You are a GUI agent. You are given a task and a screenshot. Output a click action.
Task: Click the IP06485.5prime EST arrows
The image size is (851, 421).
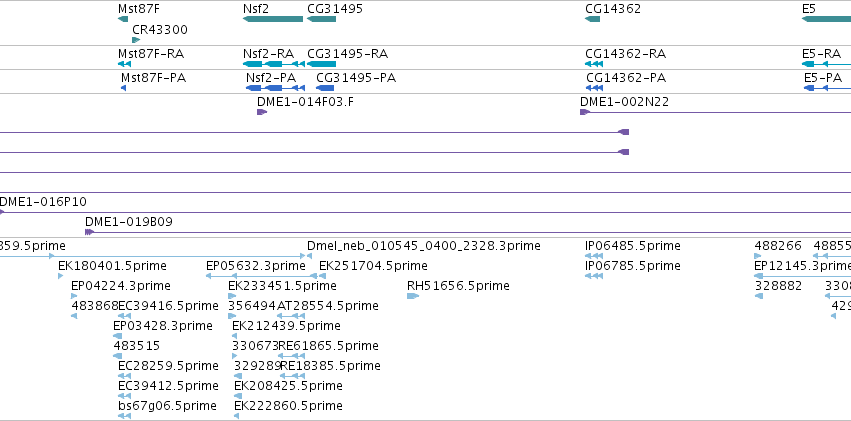pyautogui.click(x=594, y=256)
